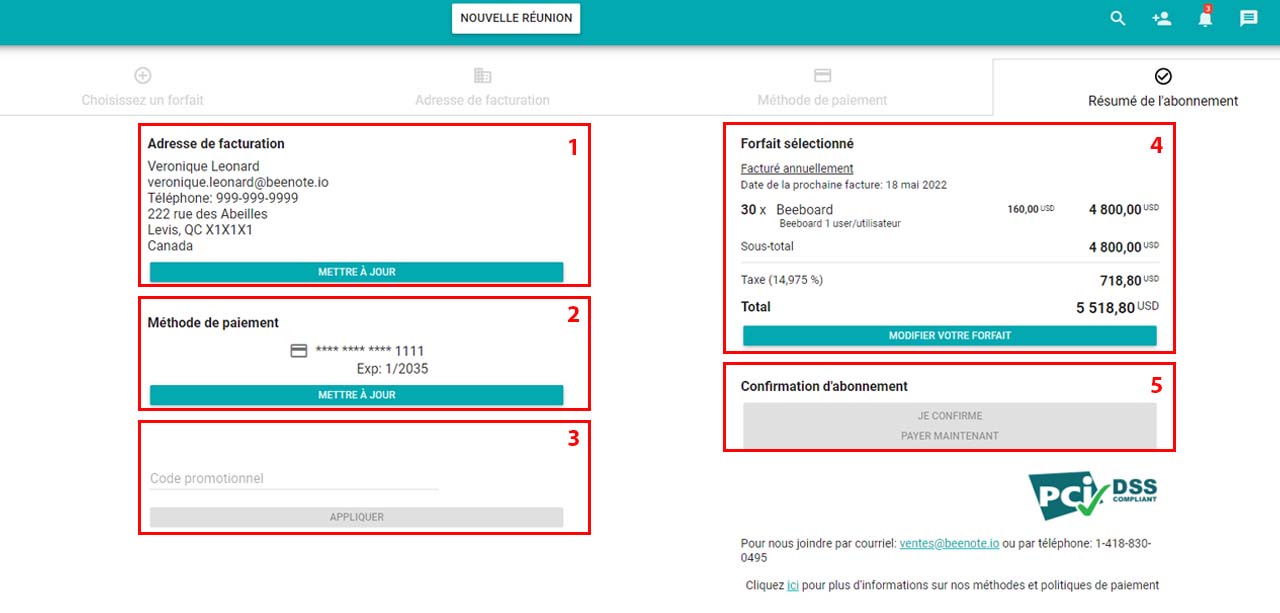Switch to Méthode de paiement tab

tap(822, 87)
